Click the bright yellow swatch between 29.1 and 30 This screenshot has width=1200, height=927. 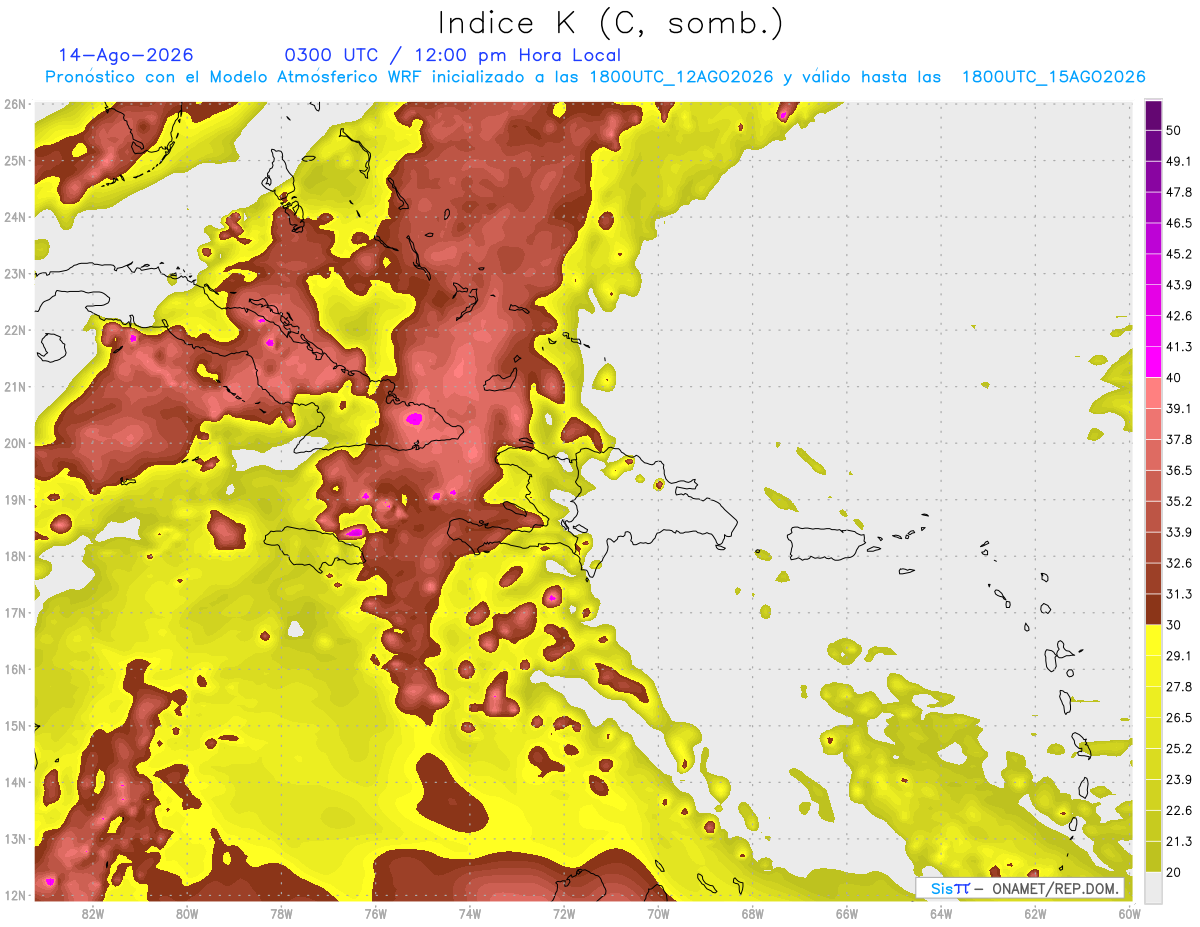1153,640
